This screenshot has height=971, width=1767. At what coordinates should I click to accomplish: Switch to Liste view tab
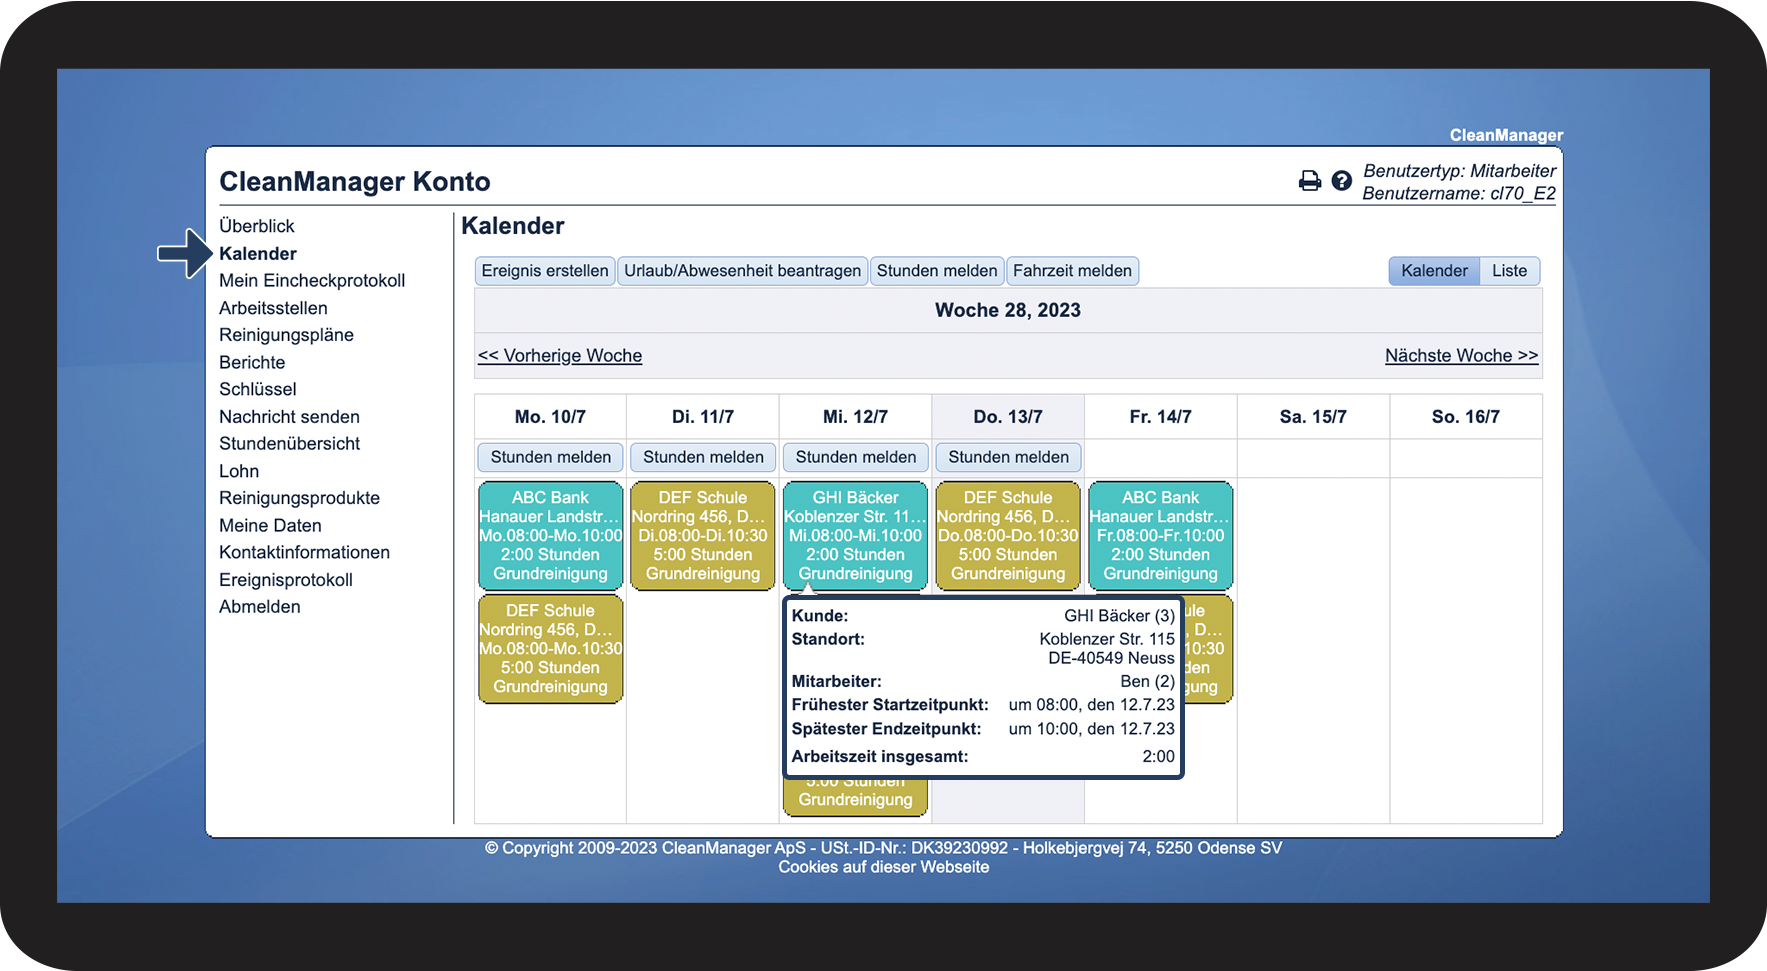click(x=1510, y=271)
